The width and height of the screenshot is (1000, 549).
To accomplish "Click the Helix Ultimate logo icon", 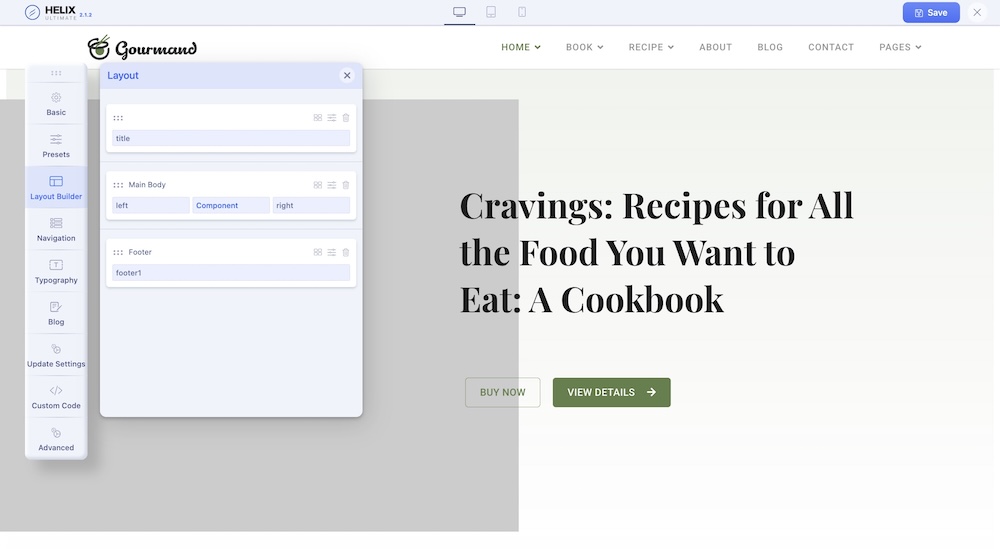I will click(32, 12).
